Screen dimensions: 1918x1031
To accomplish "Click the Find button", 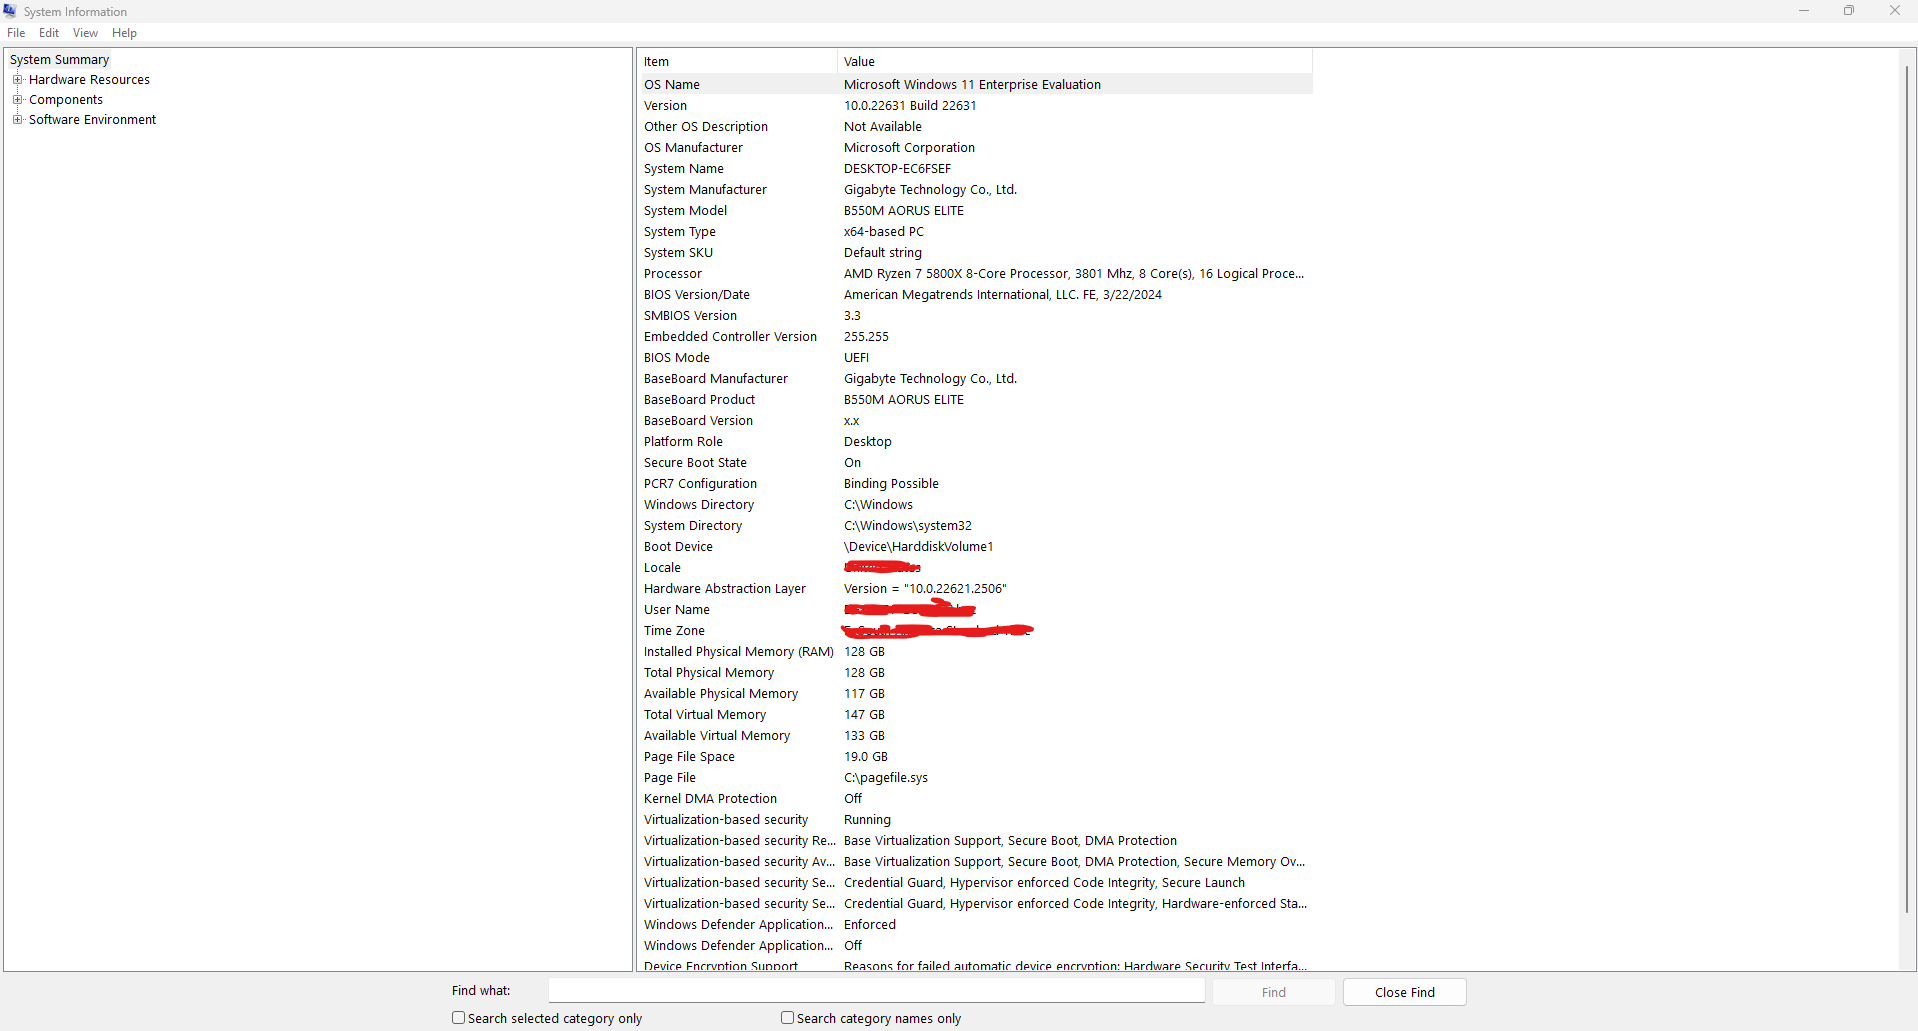I will tap(1272, 991).
